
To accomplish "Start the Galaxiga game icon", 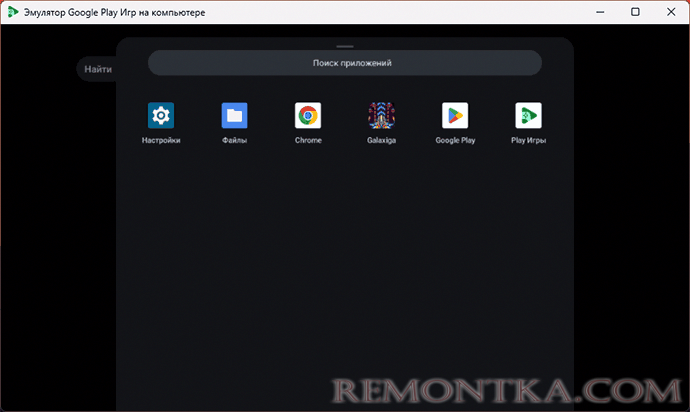I will (x=381, y=116).
